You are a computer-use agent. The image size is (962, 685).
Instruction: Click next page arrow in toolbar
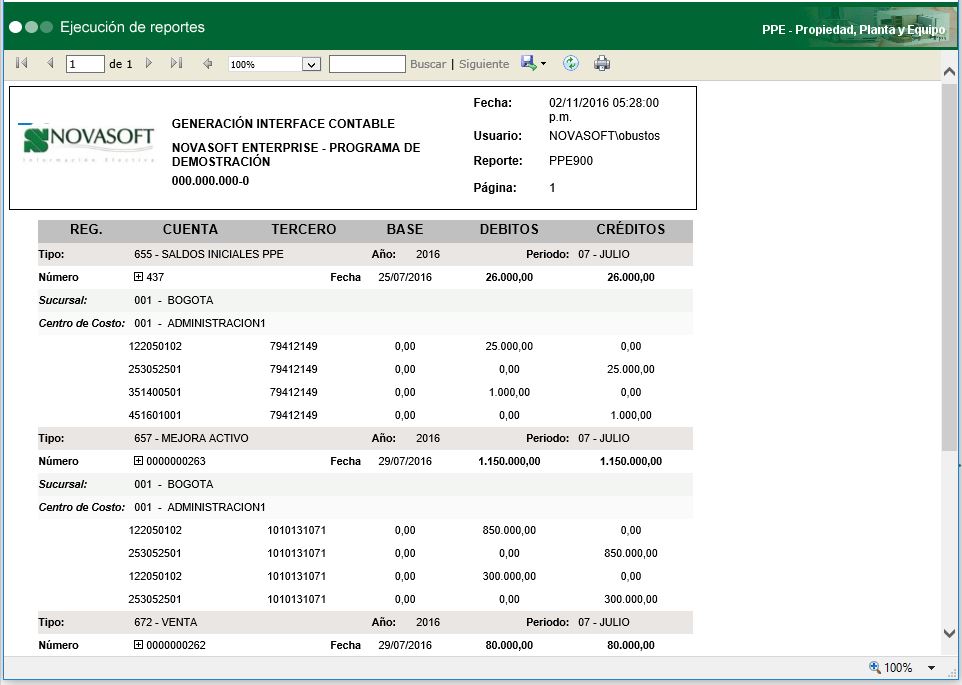pyautogui.click(x=149, y=64)
